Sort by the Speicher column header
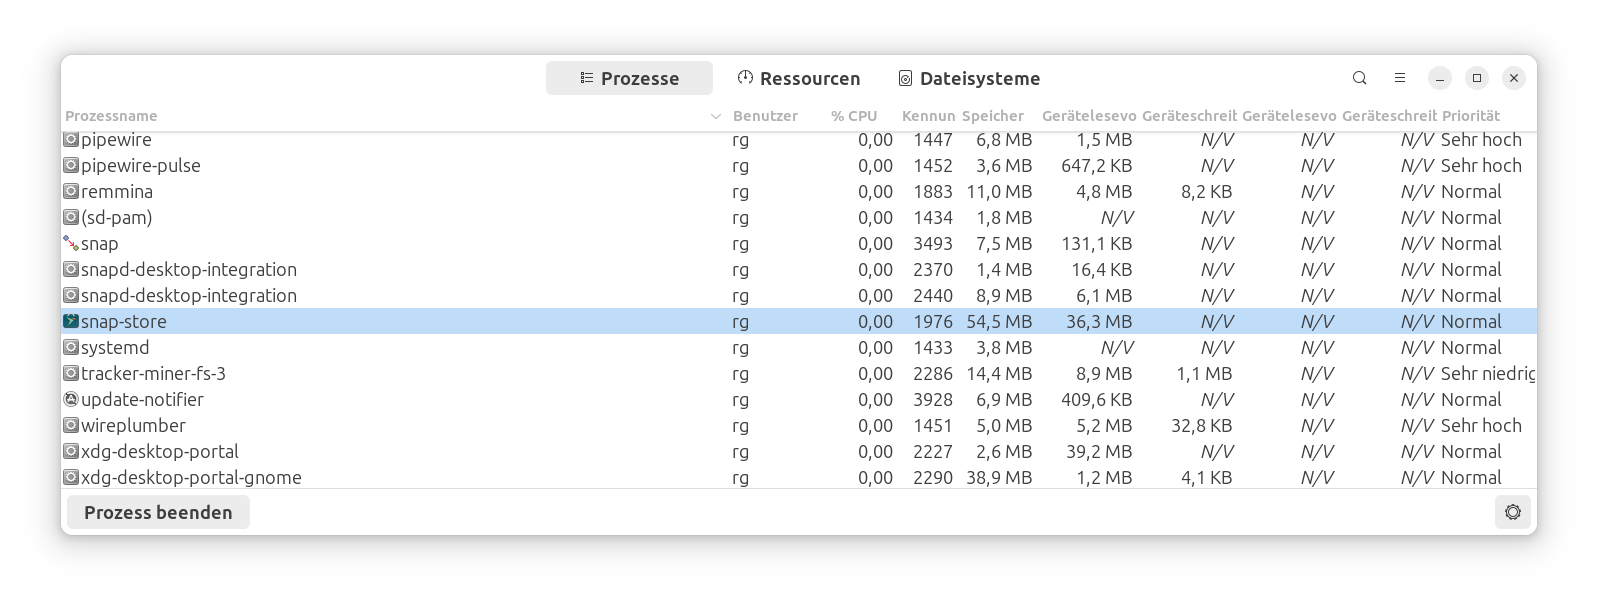 point(992,116)
